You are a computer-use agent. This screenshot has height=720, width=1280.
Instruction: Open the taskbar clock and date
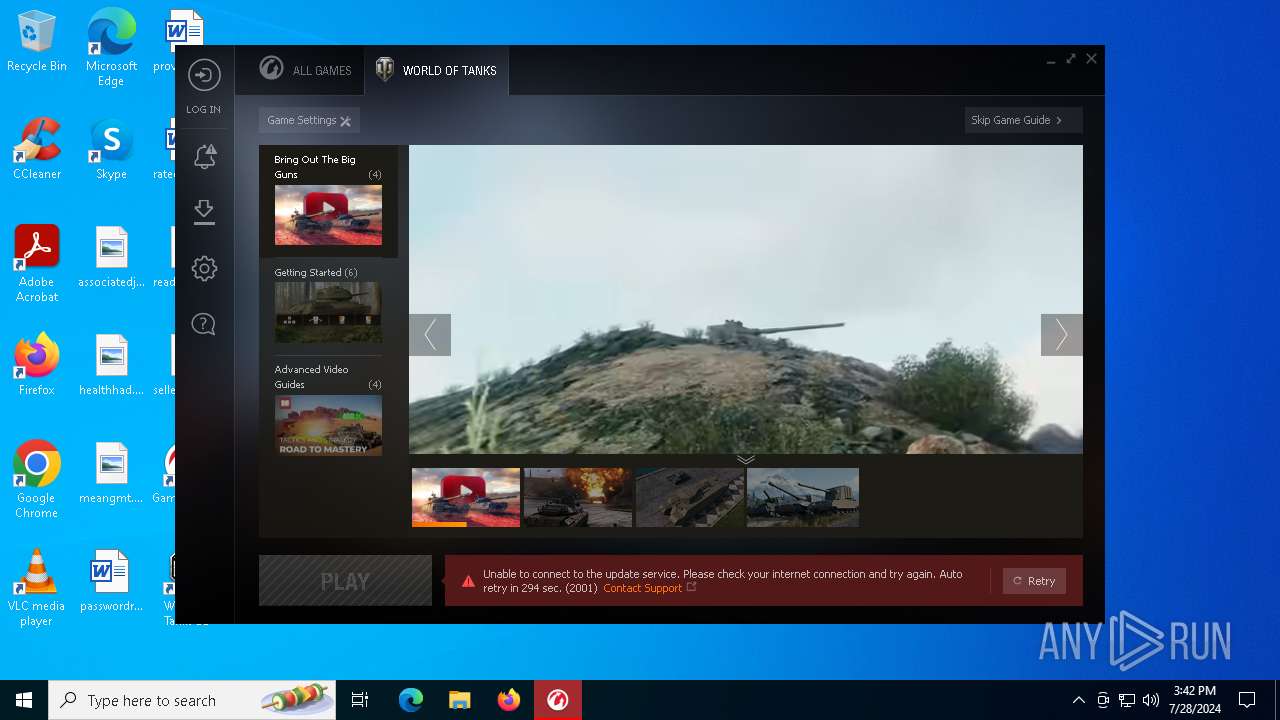click(1195, 700)
